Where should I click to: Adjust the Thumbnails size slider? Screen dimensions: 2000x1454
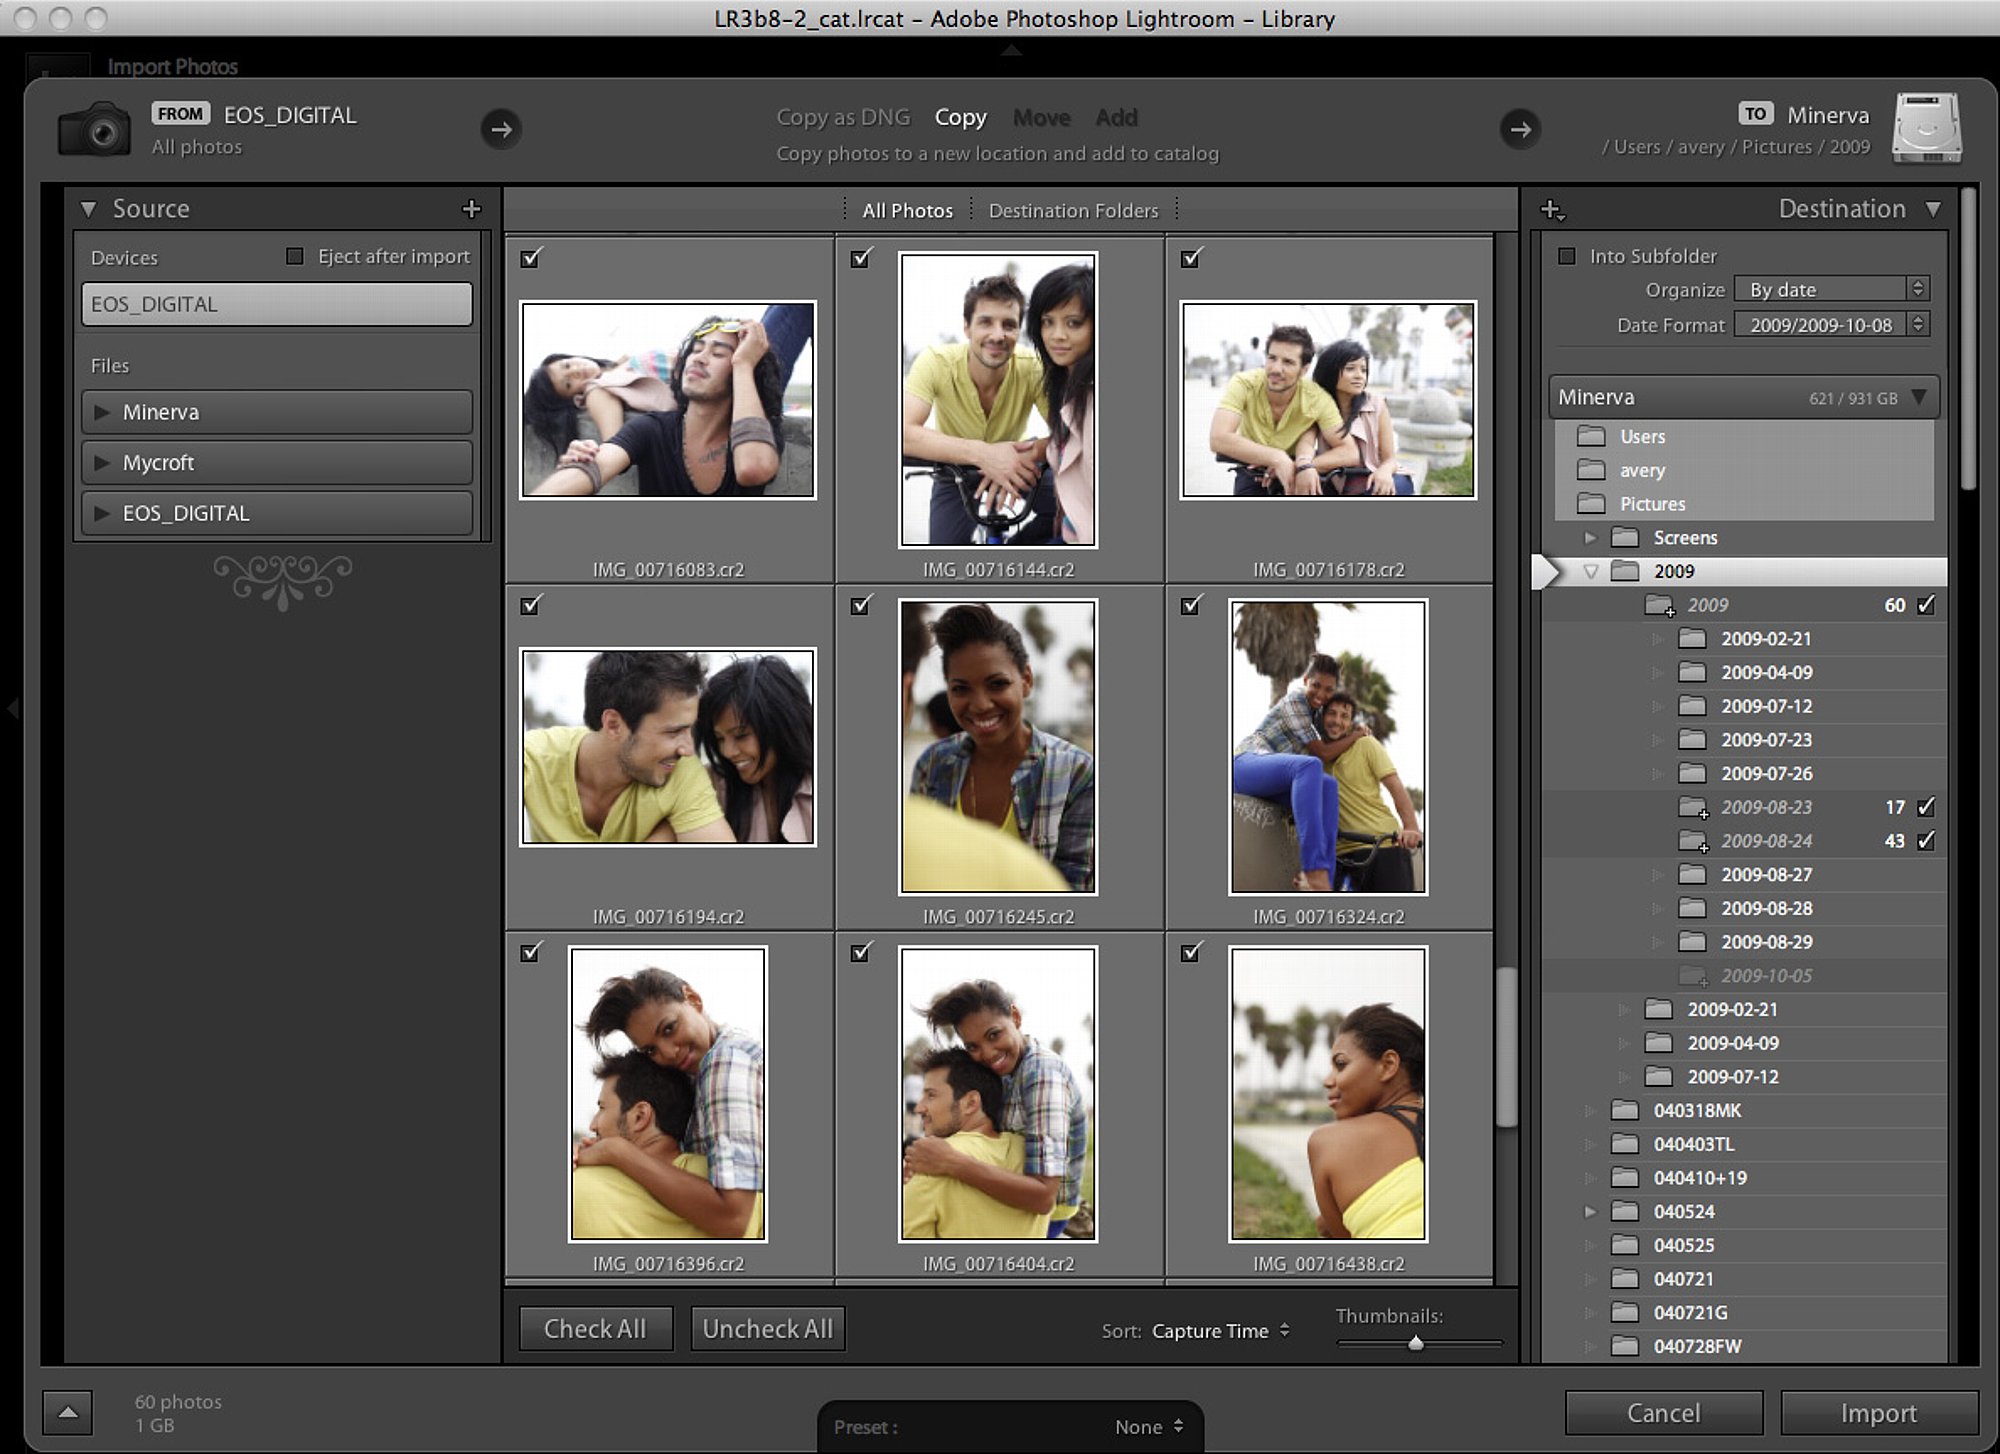(1416, 1344)
